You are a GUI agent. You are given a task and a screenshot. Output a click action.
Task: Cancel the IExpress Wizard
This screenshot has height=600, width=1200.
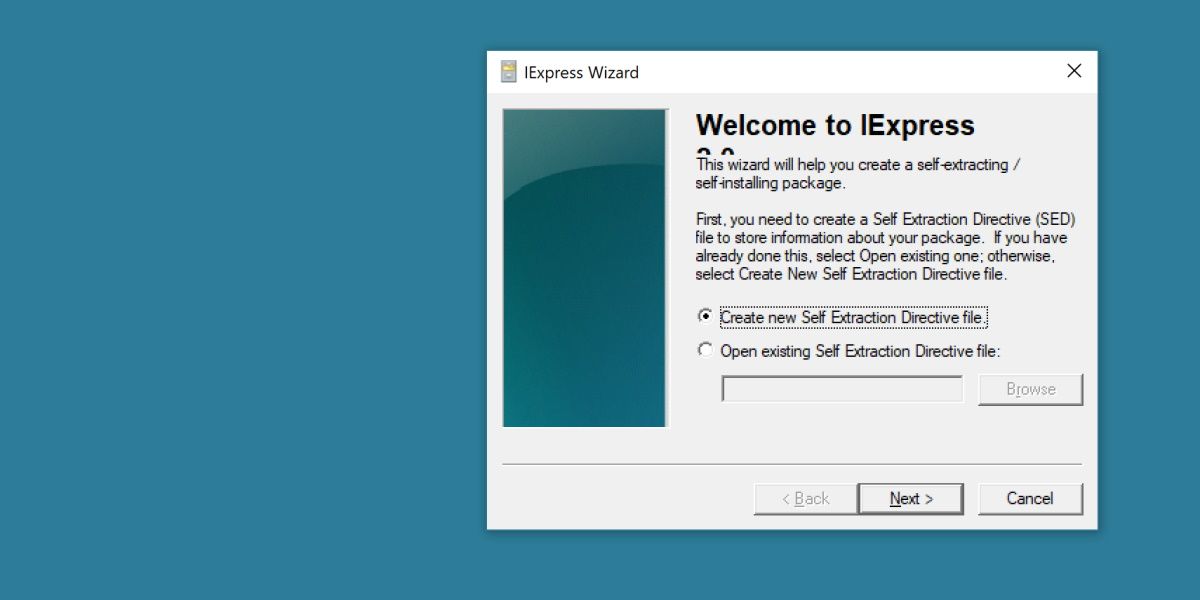point(1030,498)
